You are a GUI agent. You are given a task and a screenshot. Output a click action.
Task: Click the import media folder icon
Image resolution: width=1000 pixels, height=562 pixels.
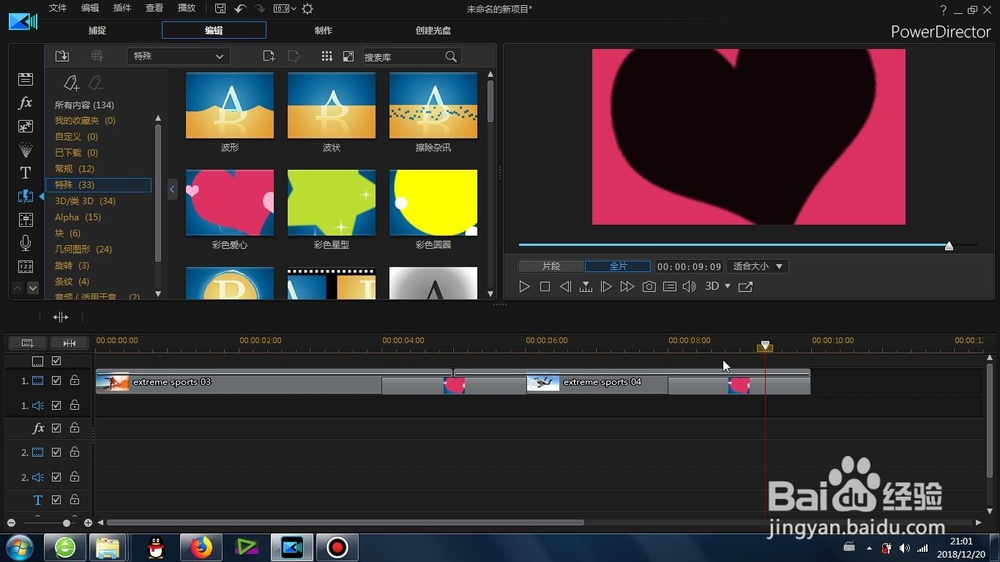pyautogui.click(x=62, y=56)
